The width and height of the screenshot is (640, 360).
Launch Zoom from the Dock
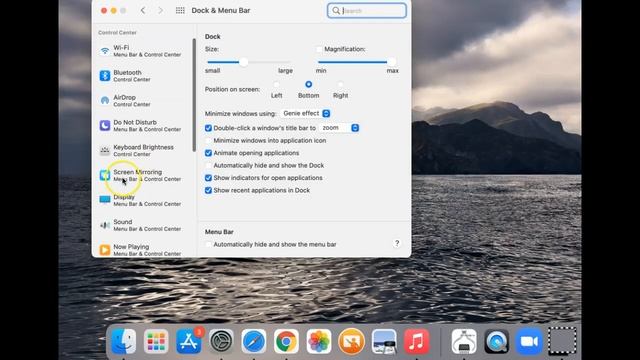pos(529,341)
